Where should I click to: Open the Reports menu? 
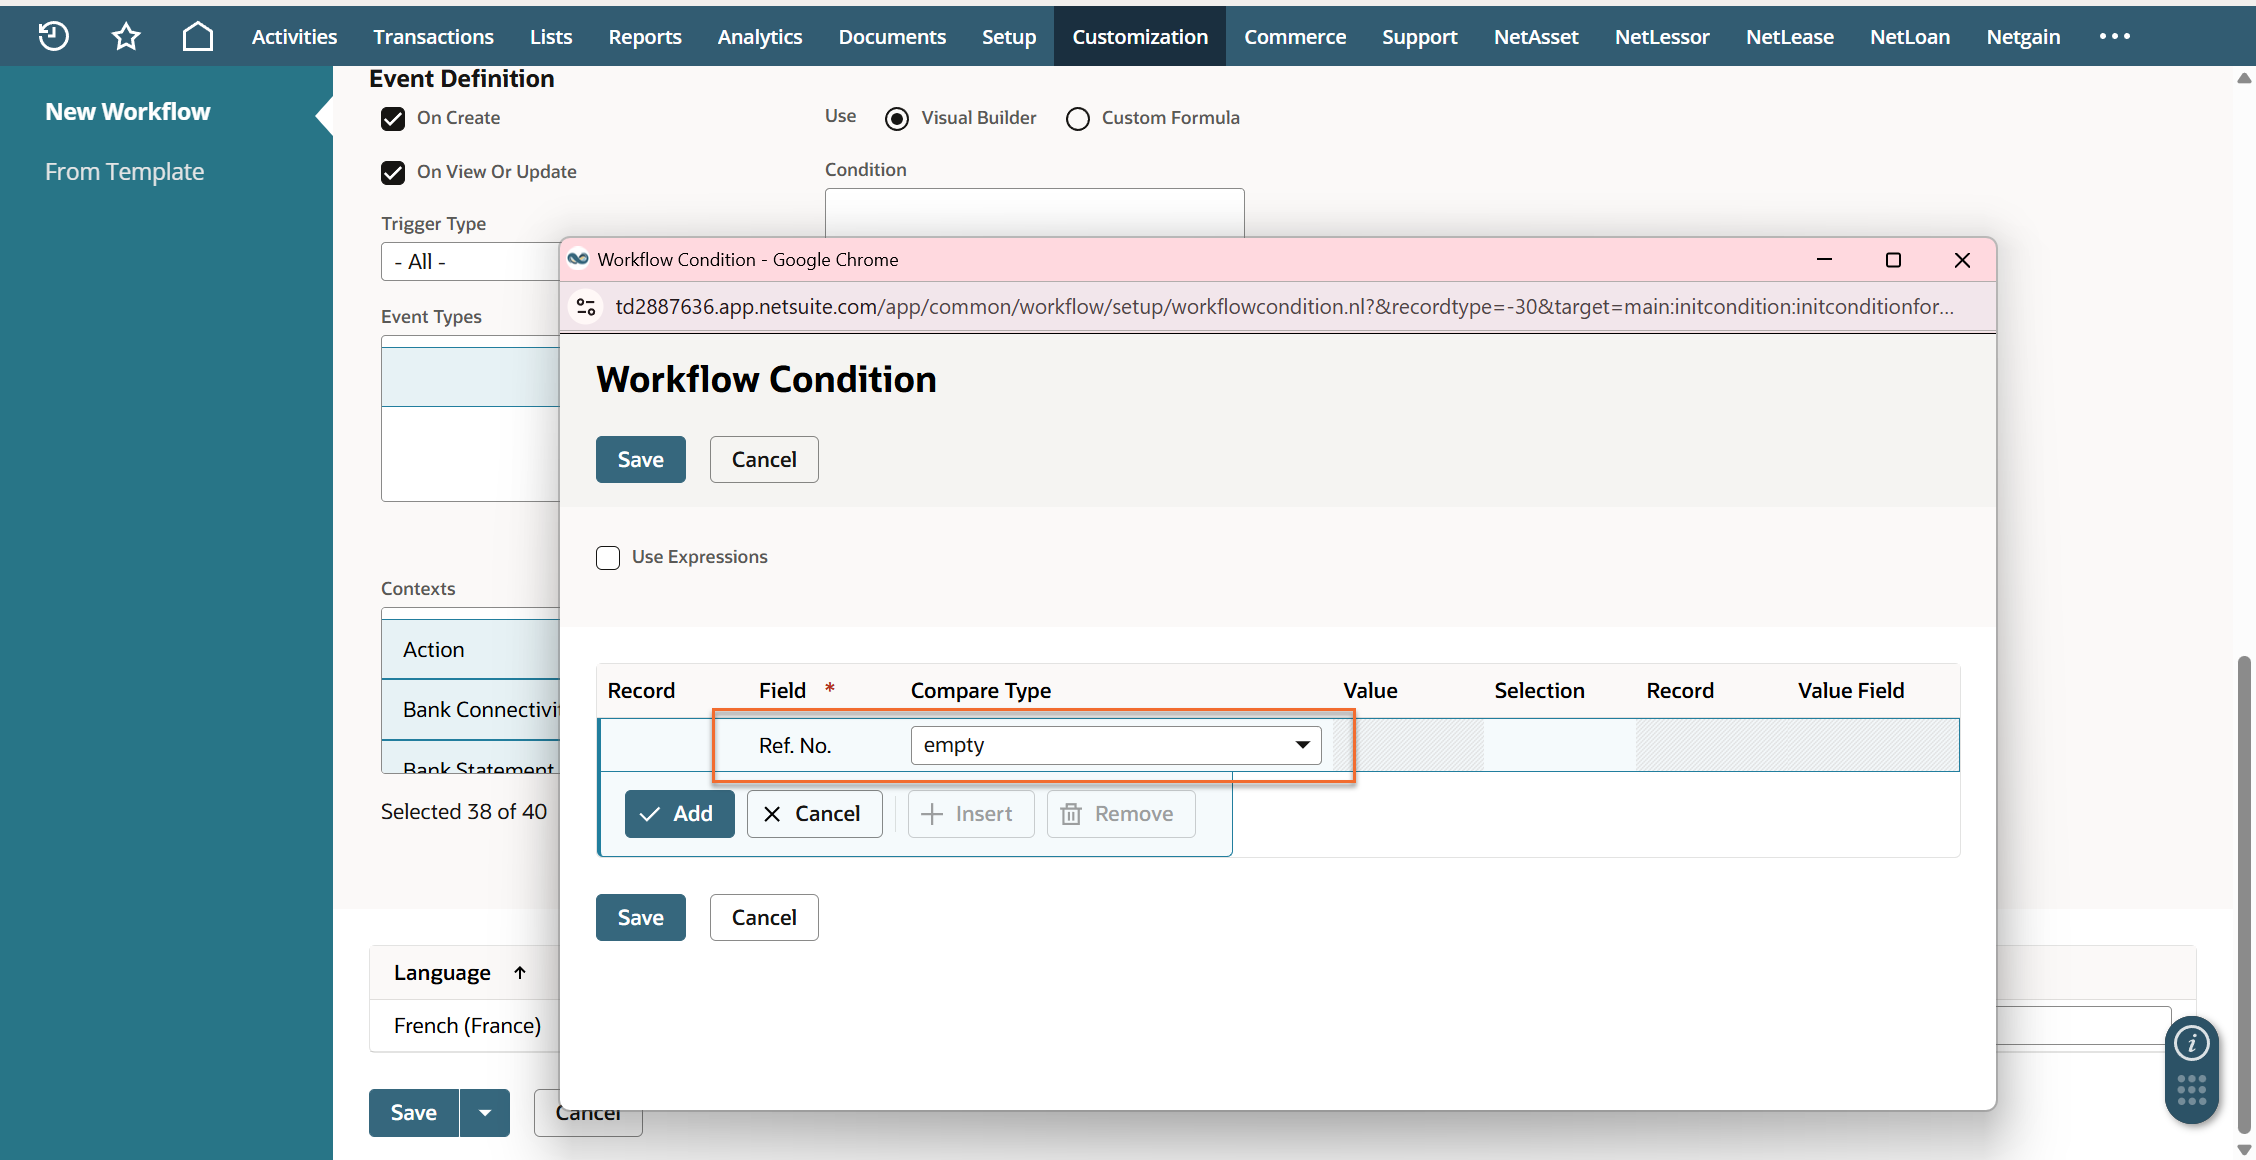tap(645, 37)
